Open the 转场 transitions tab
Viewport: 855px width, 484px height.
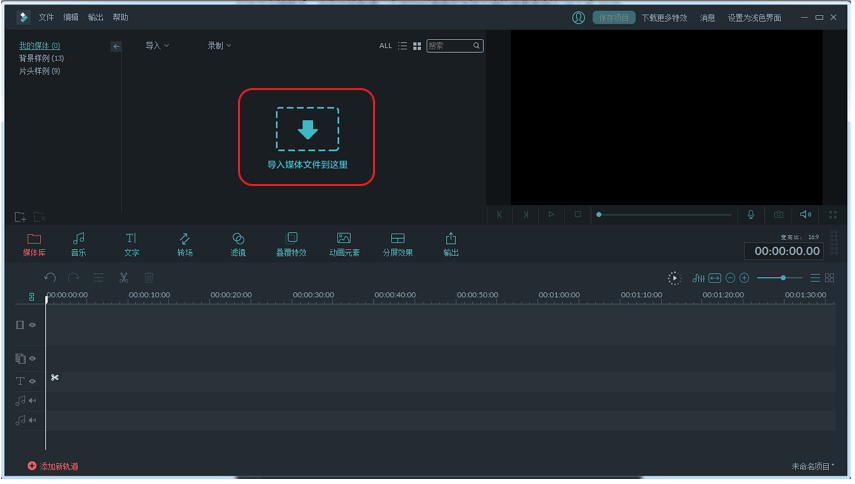click(x=185, y=245)
